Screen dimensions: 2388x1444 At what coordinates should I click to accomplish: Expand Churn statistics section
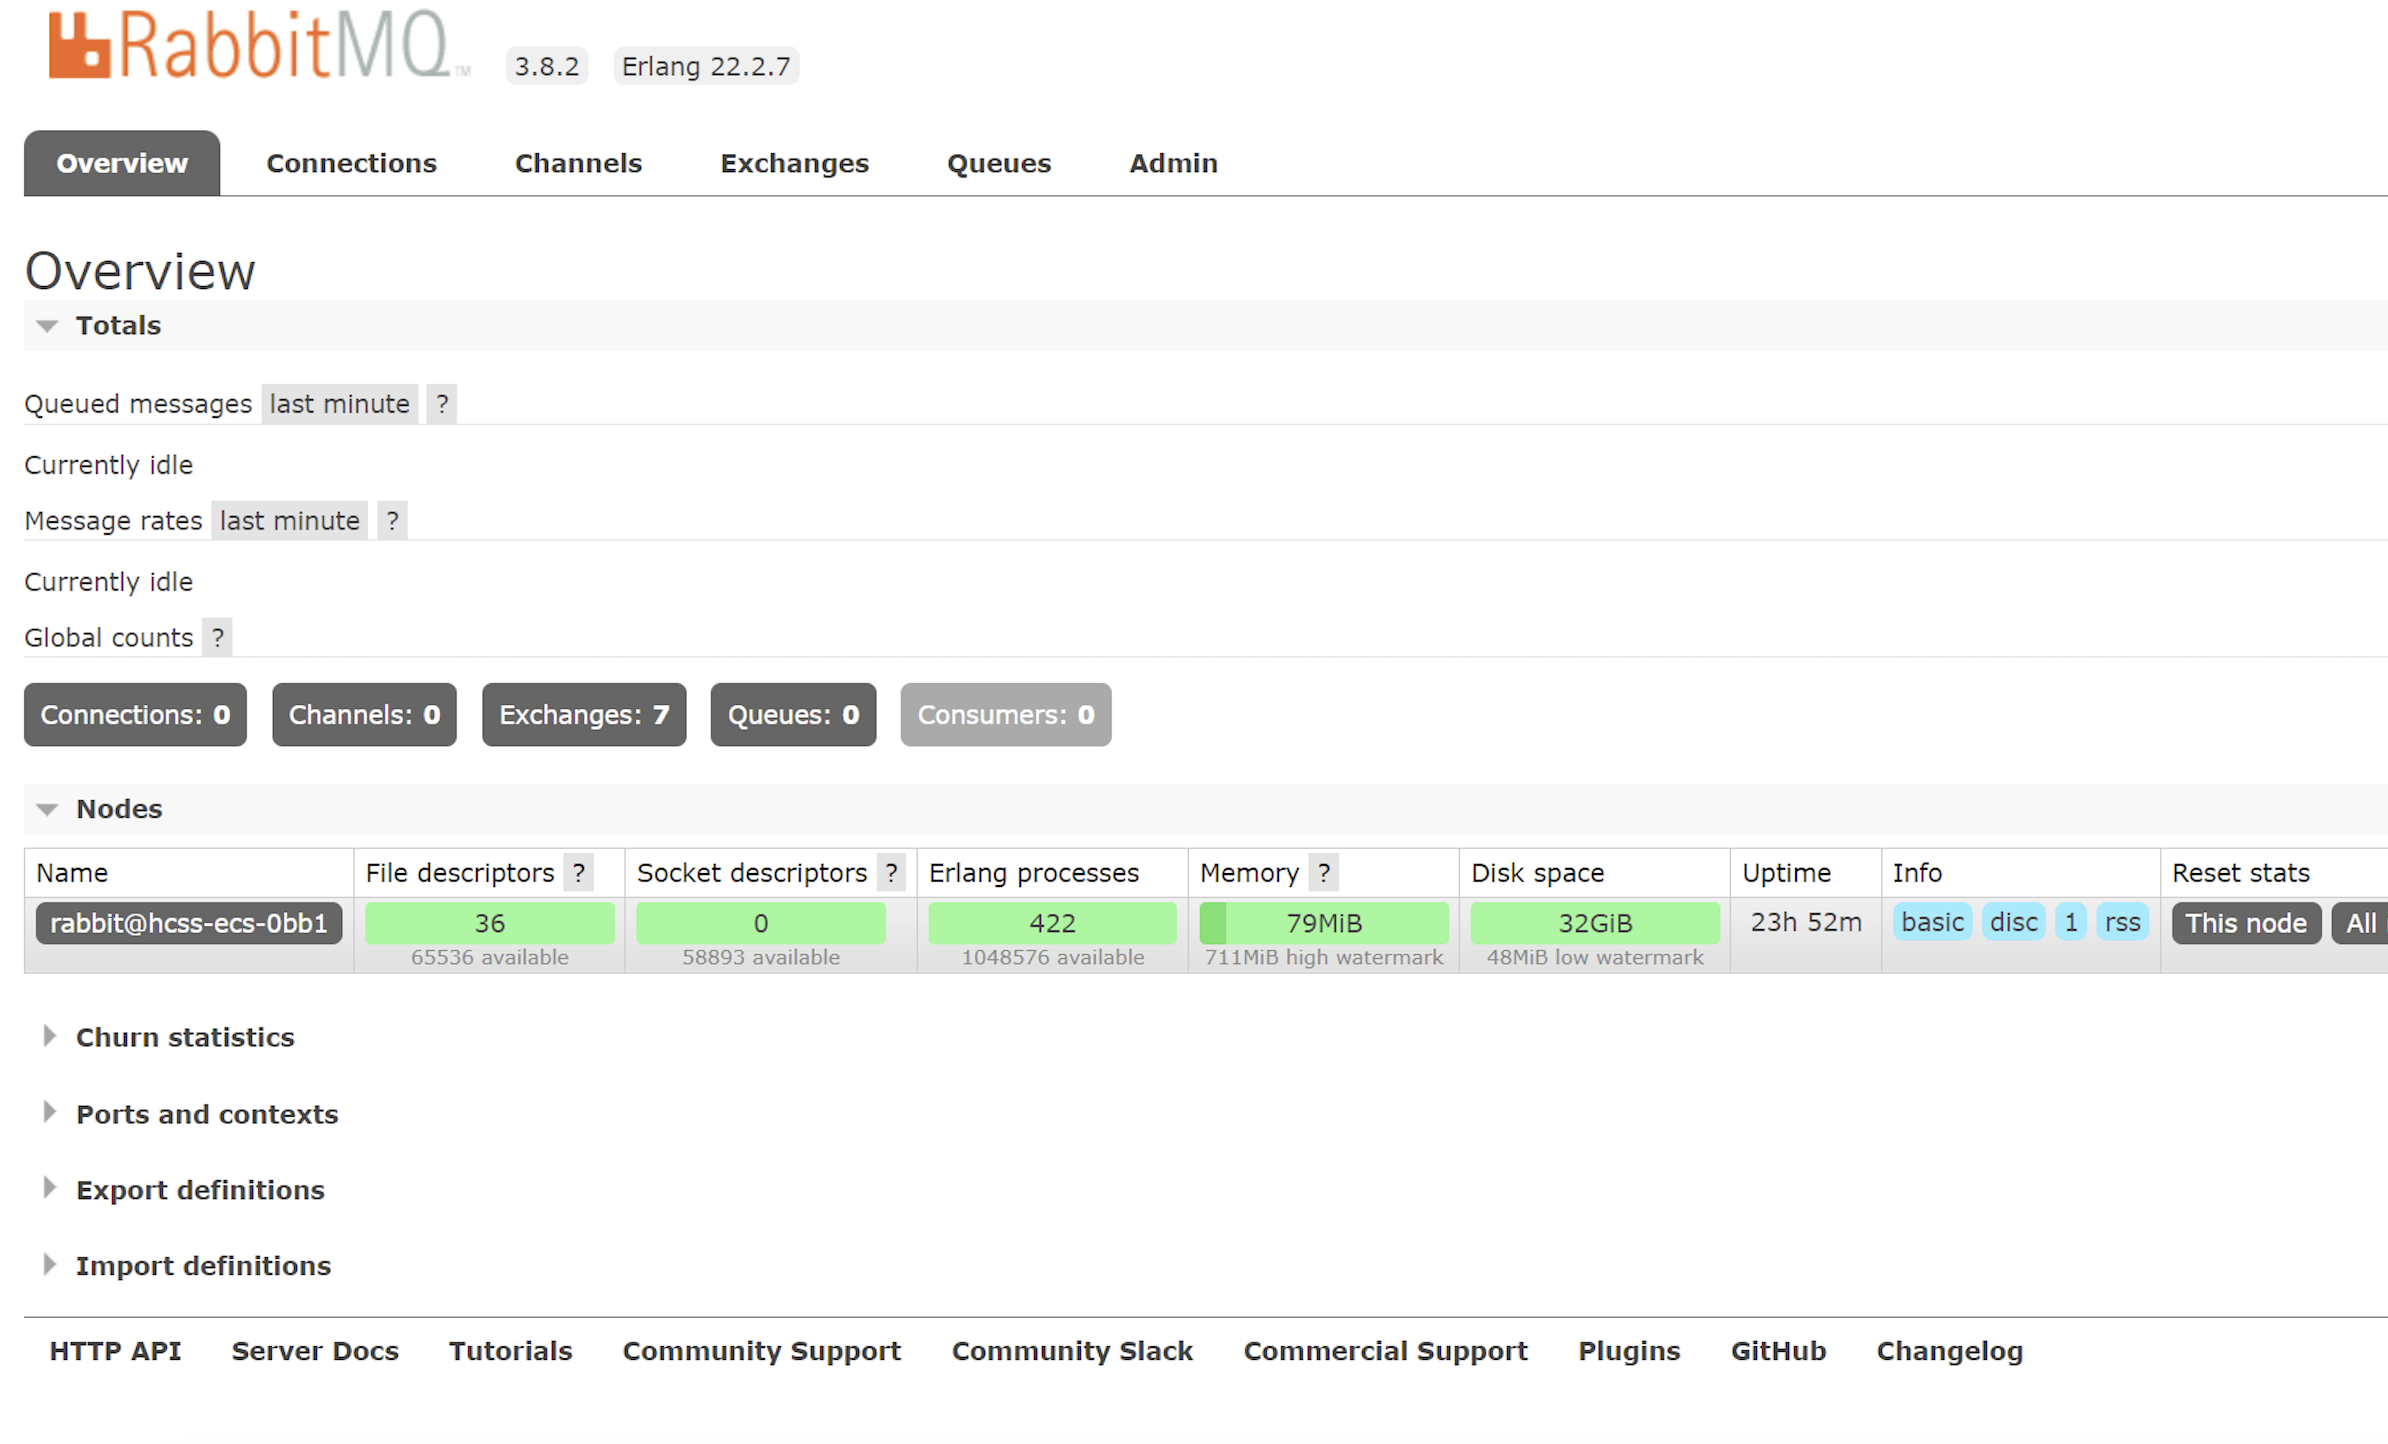[184, 1037]
